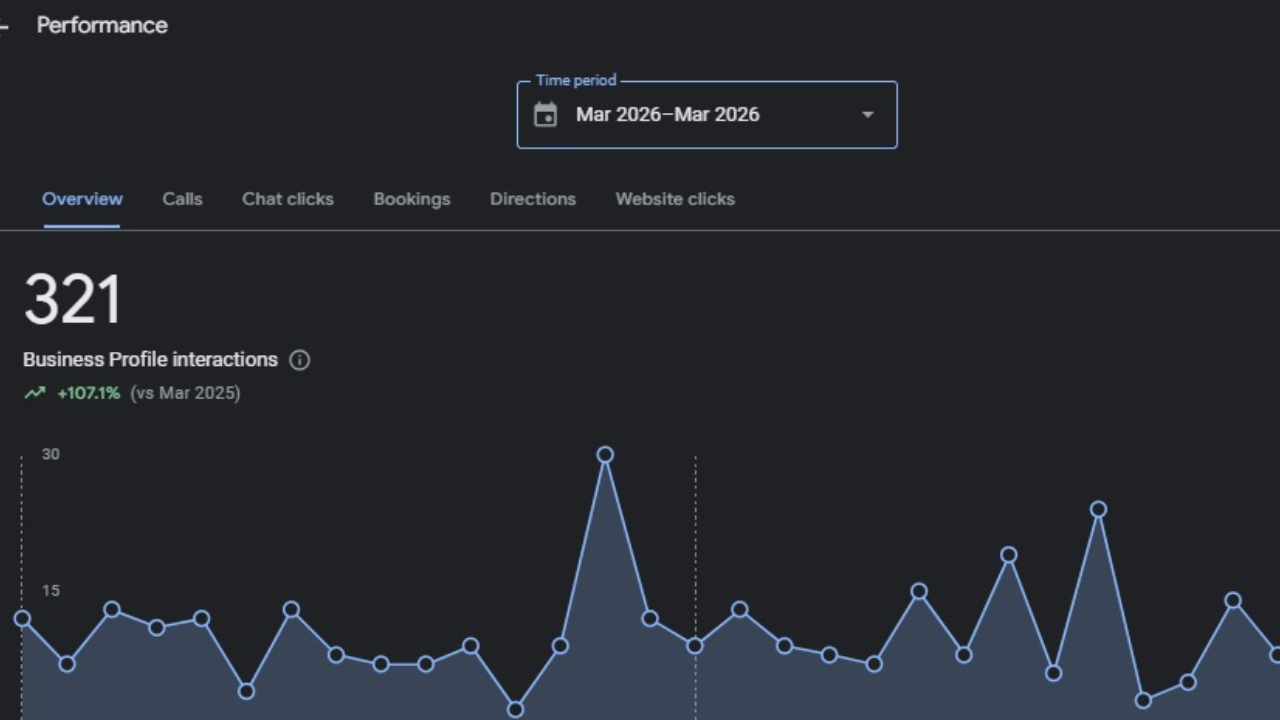Open the Business Profile interactions info icon
1280x720 pixels.
pos(299,360)
